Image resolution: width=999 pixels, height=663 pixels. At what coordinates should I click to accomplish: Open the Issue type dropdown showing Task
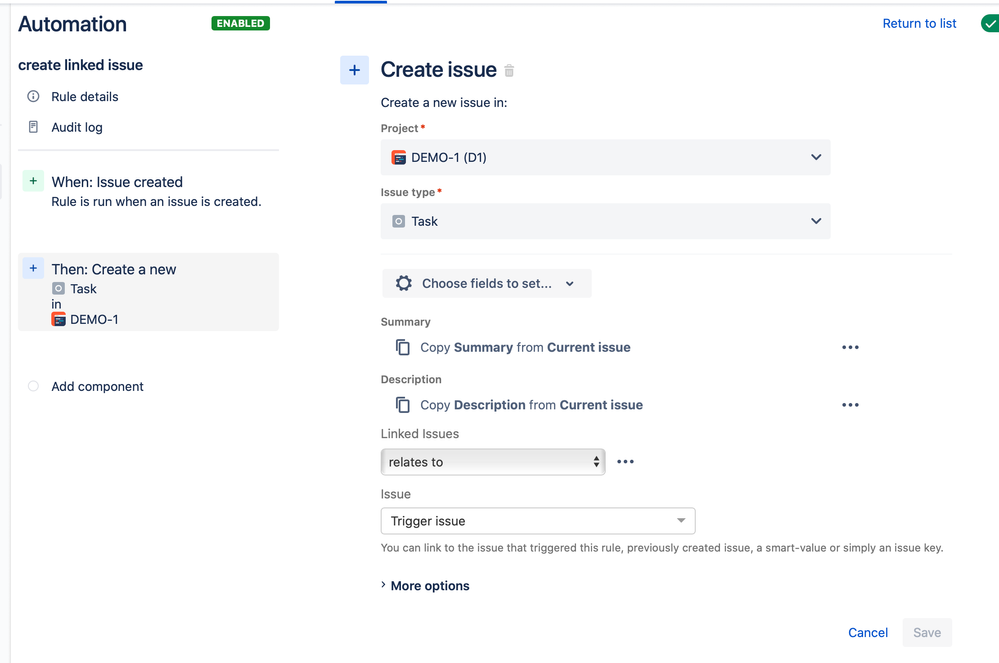coord(605,221)
